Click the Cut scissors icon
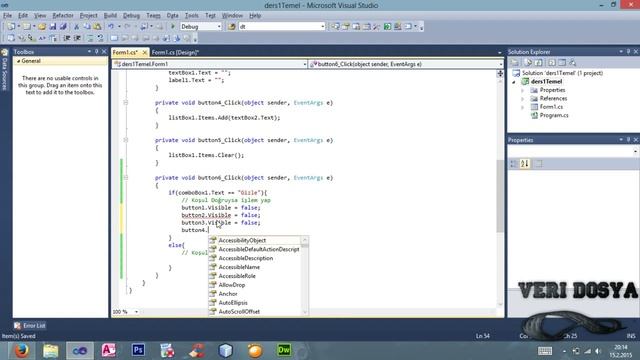Screen dimensions: 640x360 [x=76, y=27]
